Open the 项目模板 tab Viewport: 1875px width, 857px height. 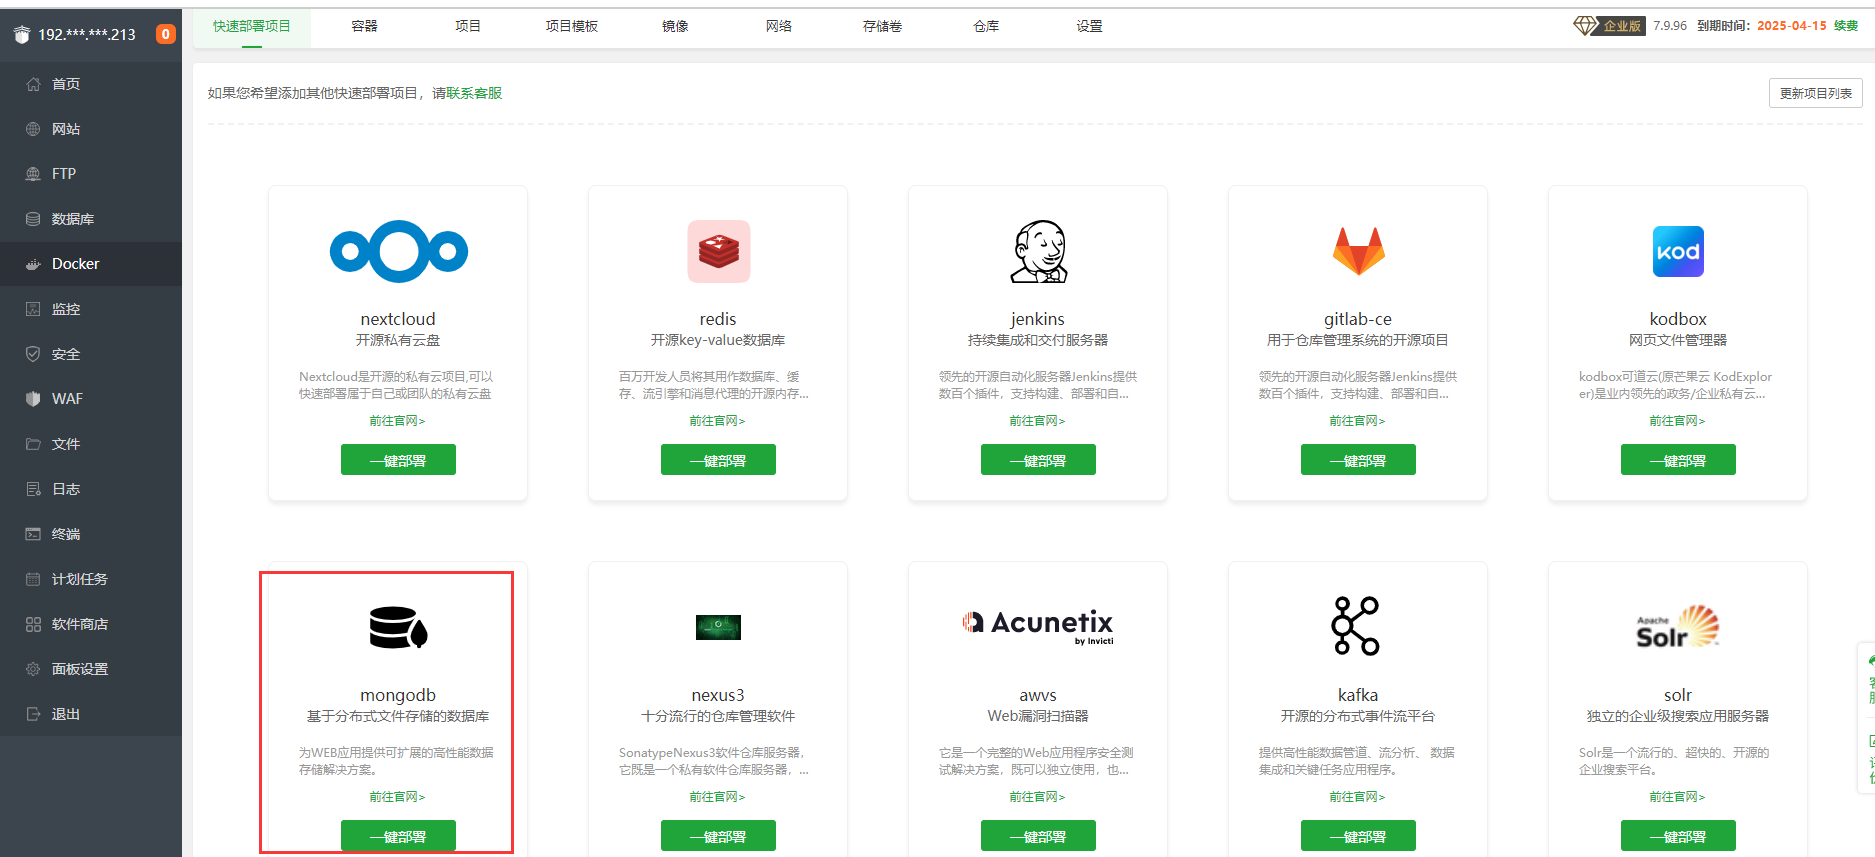(x=571, y=26)
